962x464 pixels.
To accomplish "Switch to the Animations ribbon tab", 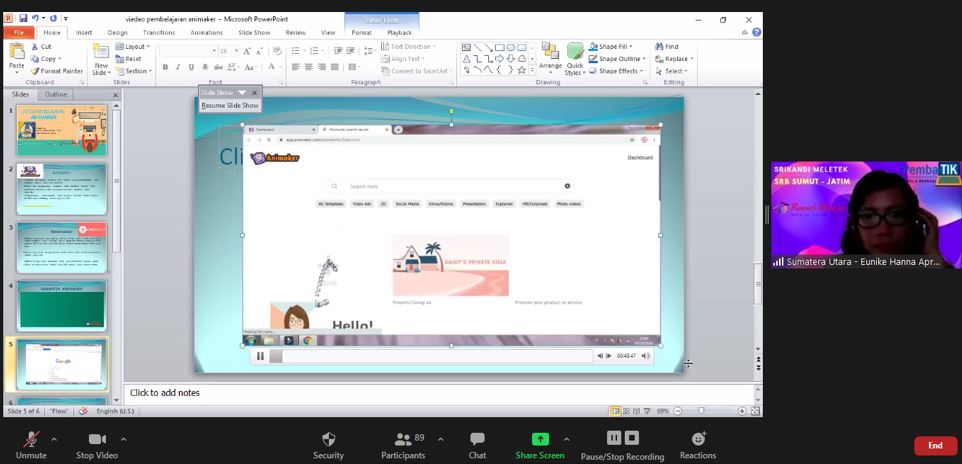I will click(x=207, y=33).
